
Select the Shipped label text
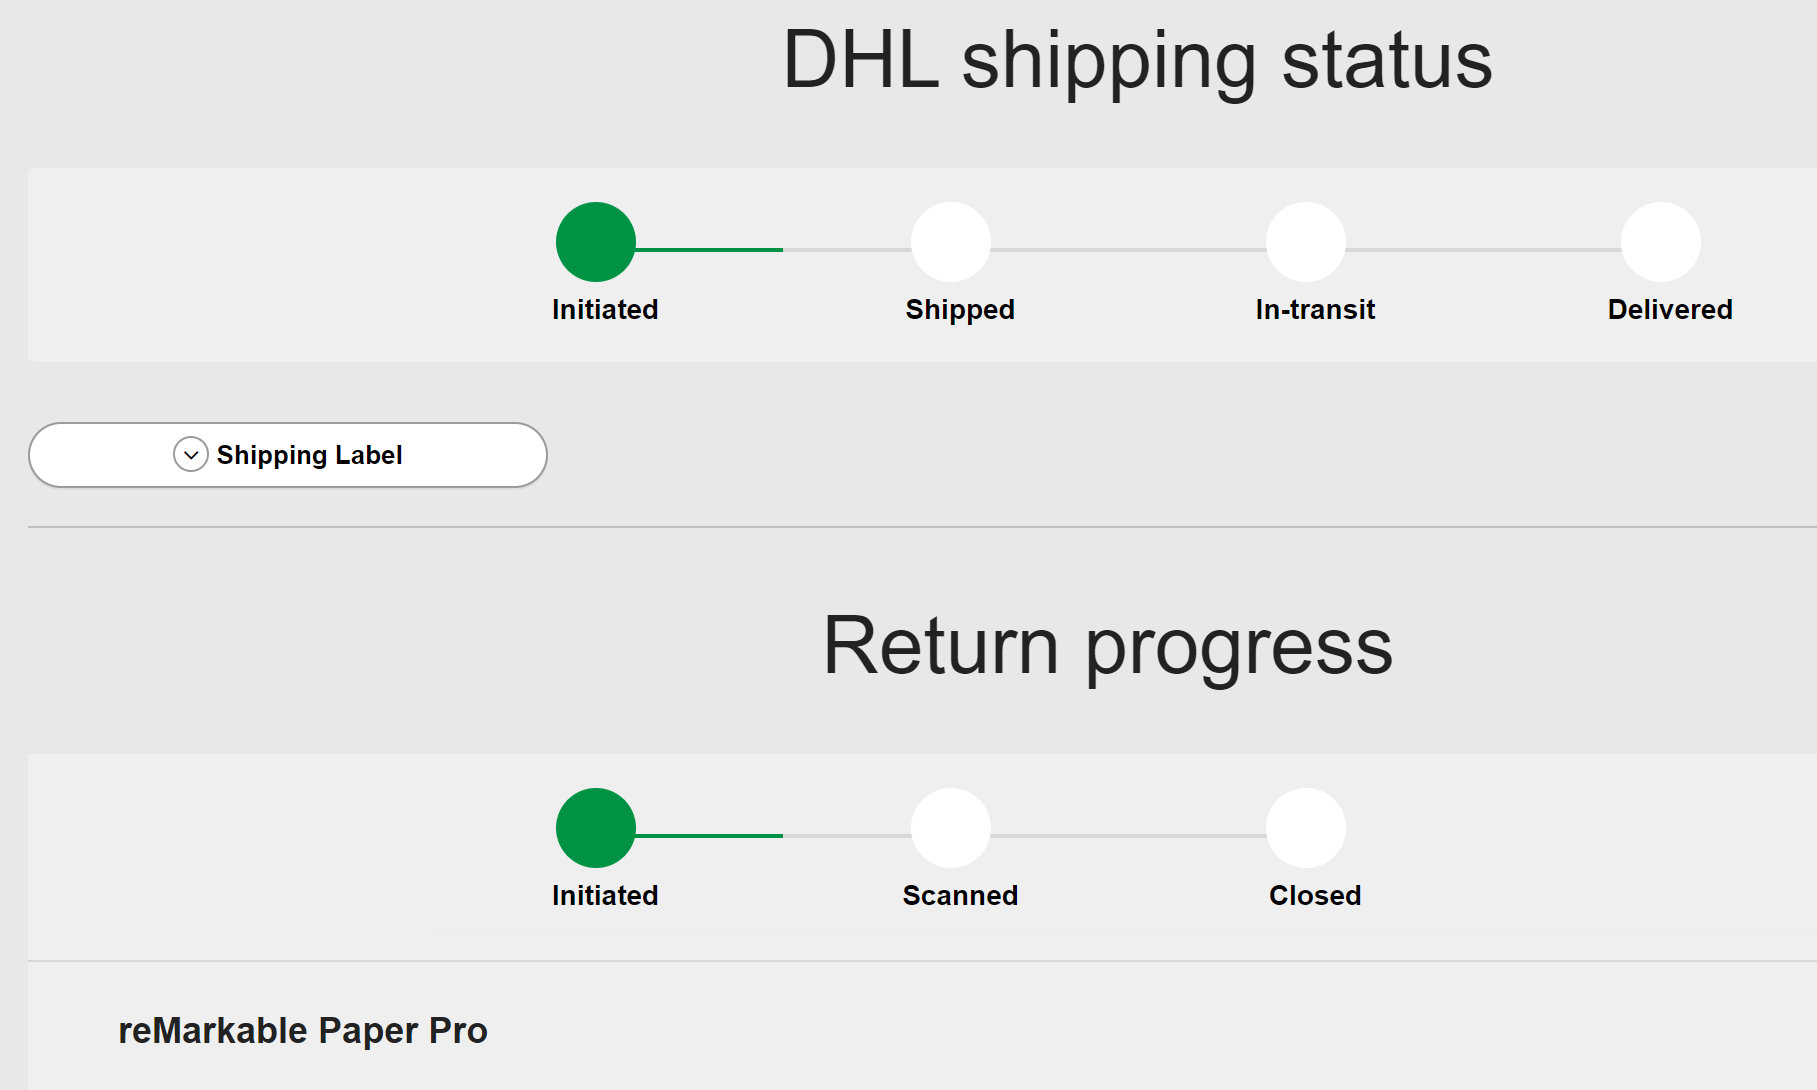pos(960,310)
